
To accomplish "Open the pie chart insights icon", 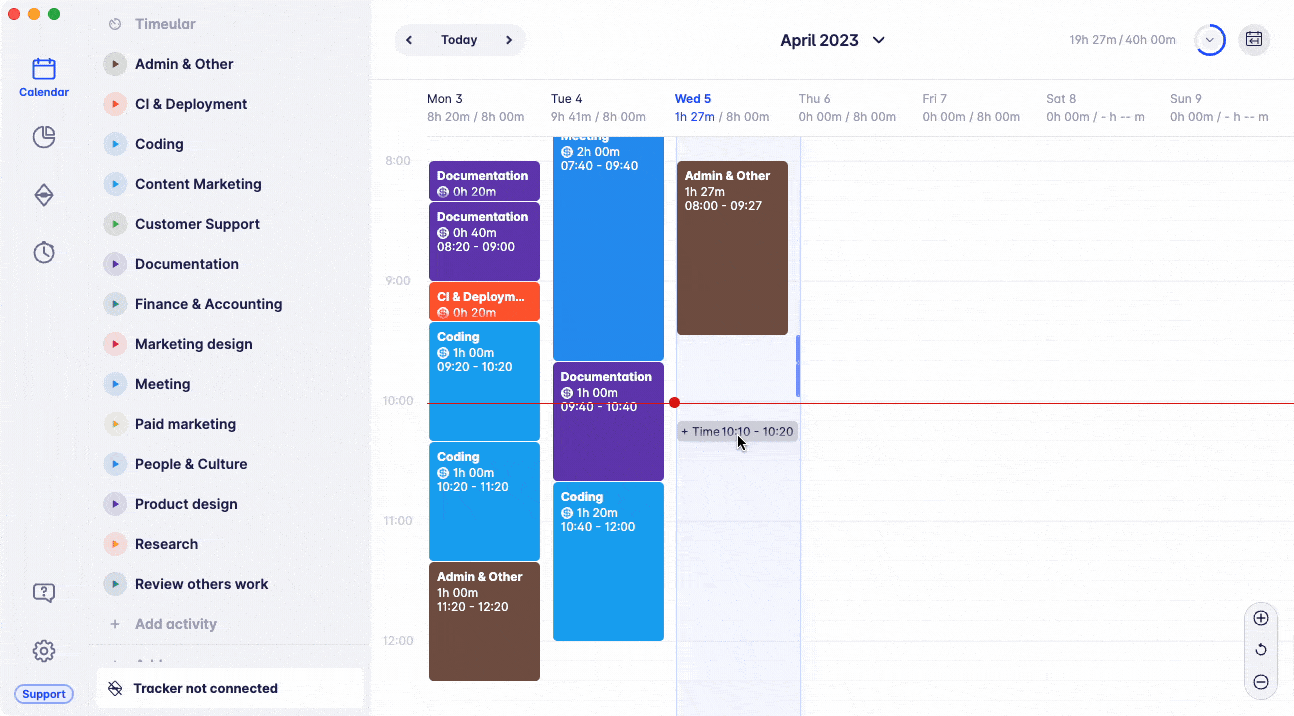I will (44, 137).
